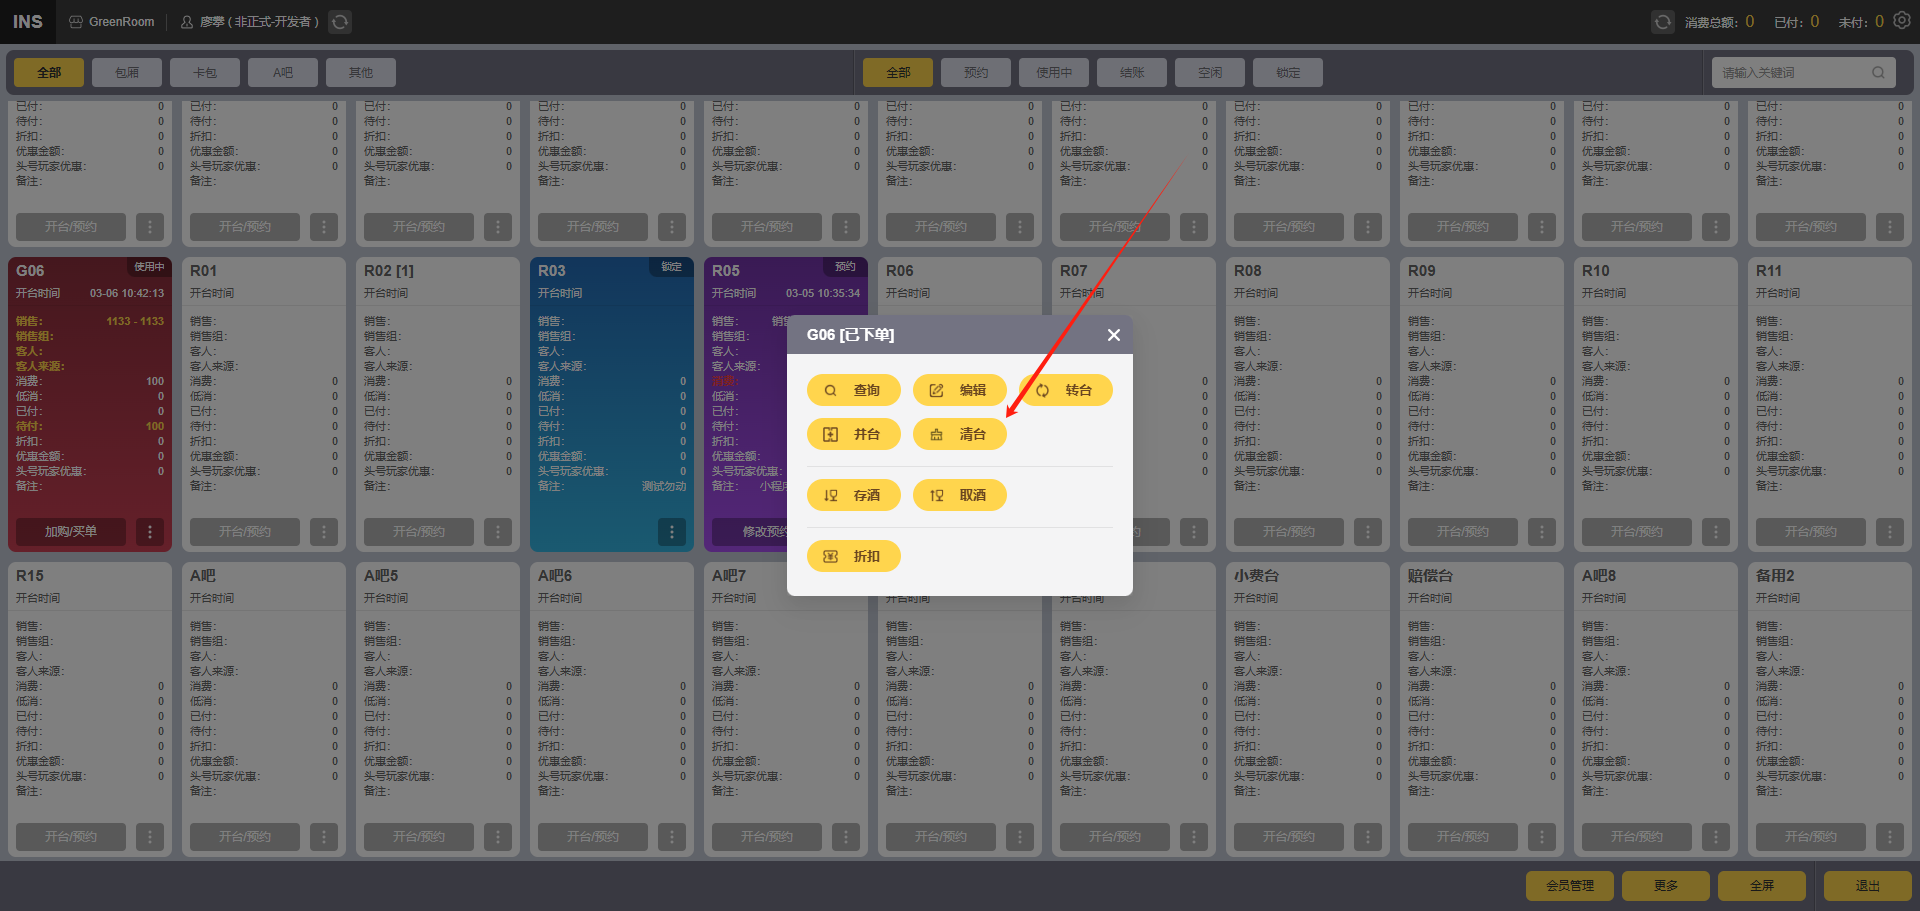Image resolution: width=1920 pixels, height=911 pixels.
Task: Click the INS logo
Action: pyautogui.click(x=28, y=21)
